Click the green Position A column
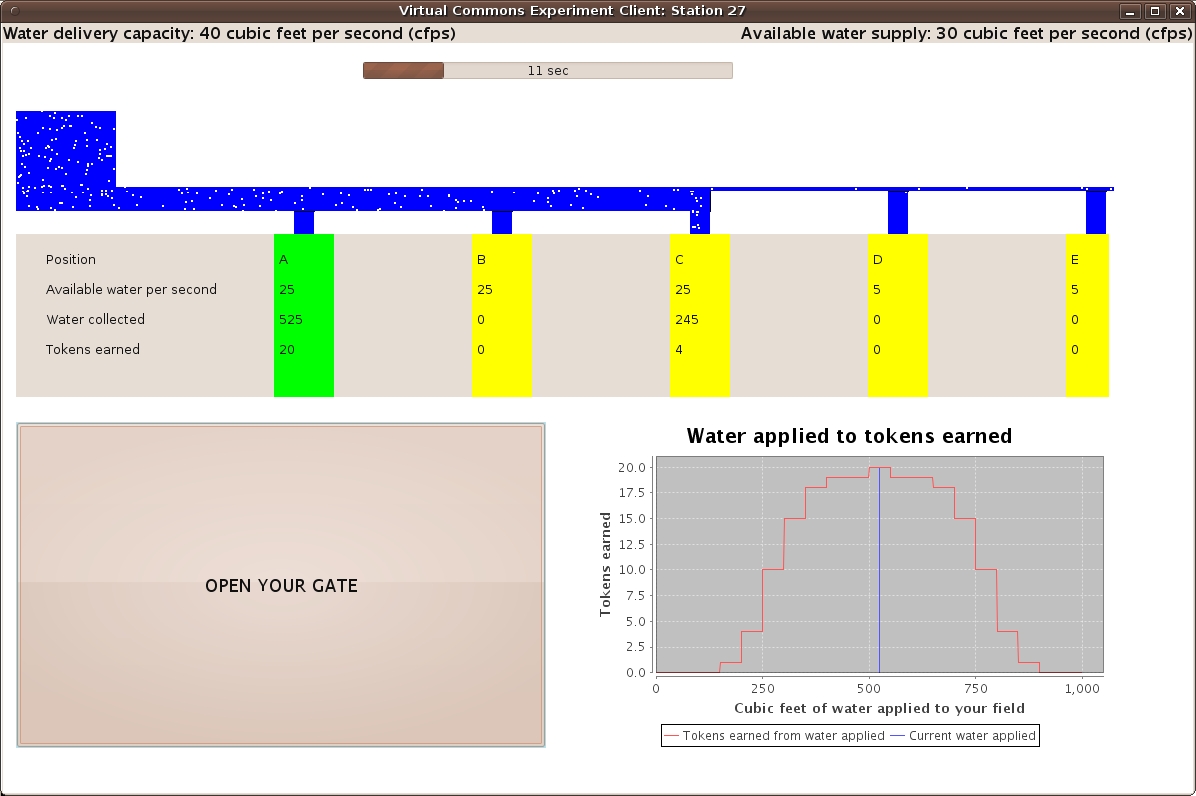The image size is (1196, 796). tap(303, 315)
